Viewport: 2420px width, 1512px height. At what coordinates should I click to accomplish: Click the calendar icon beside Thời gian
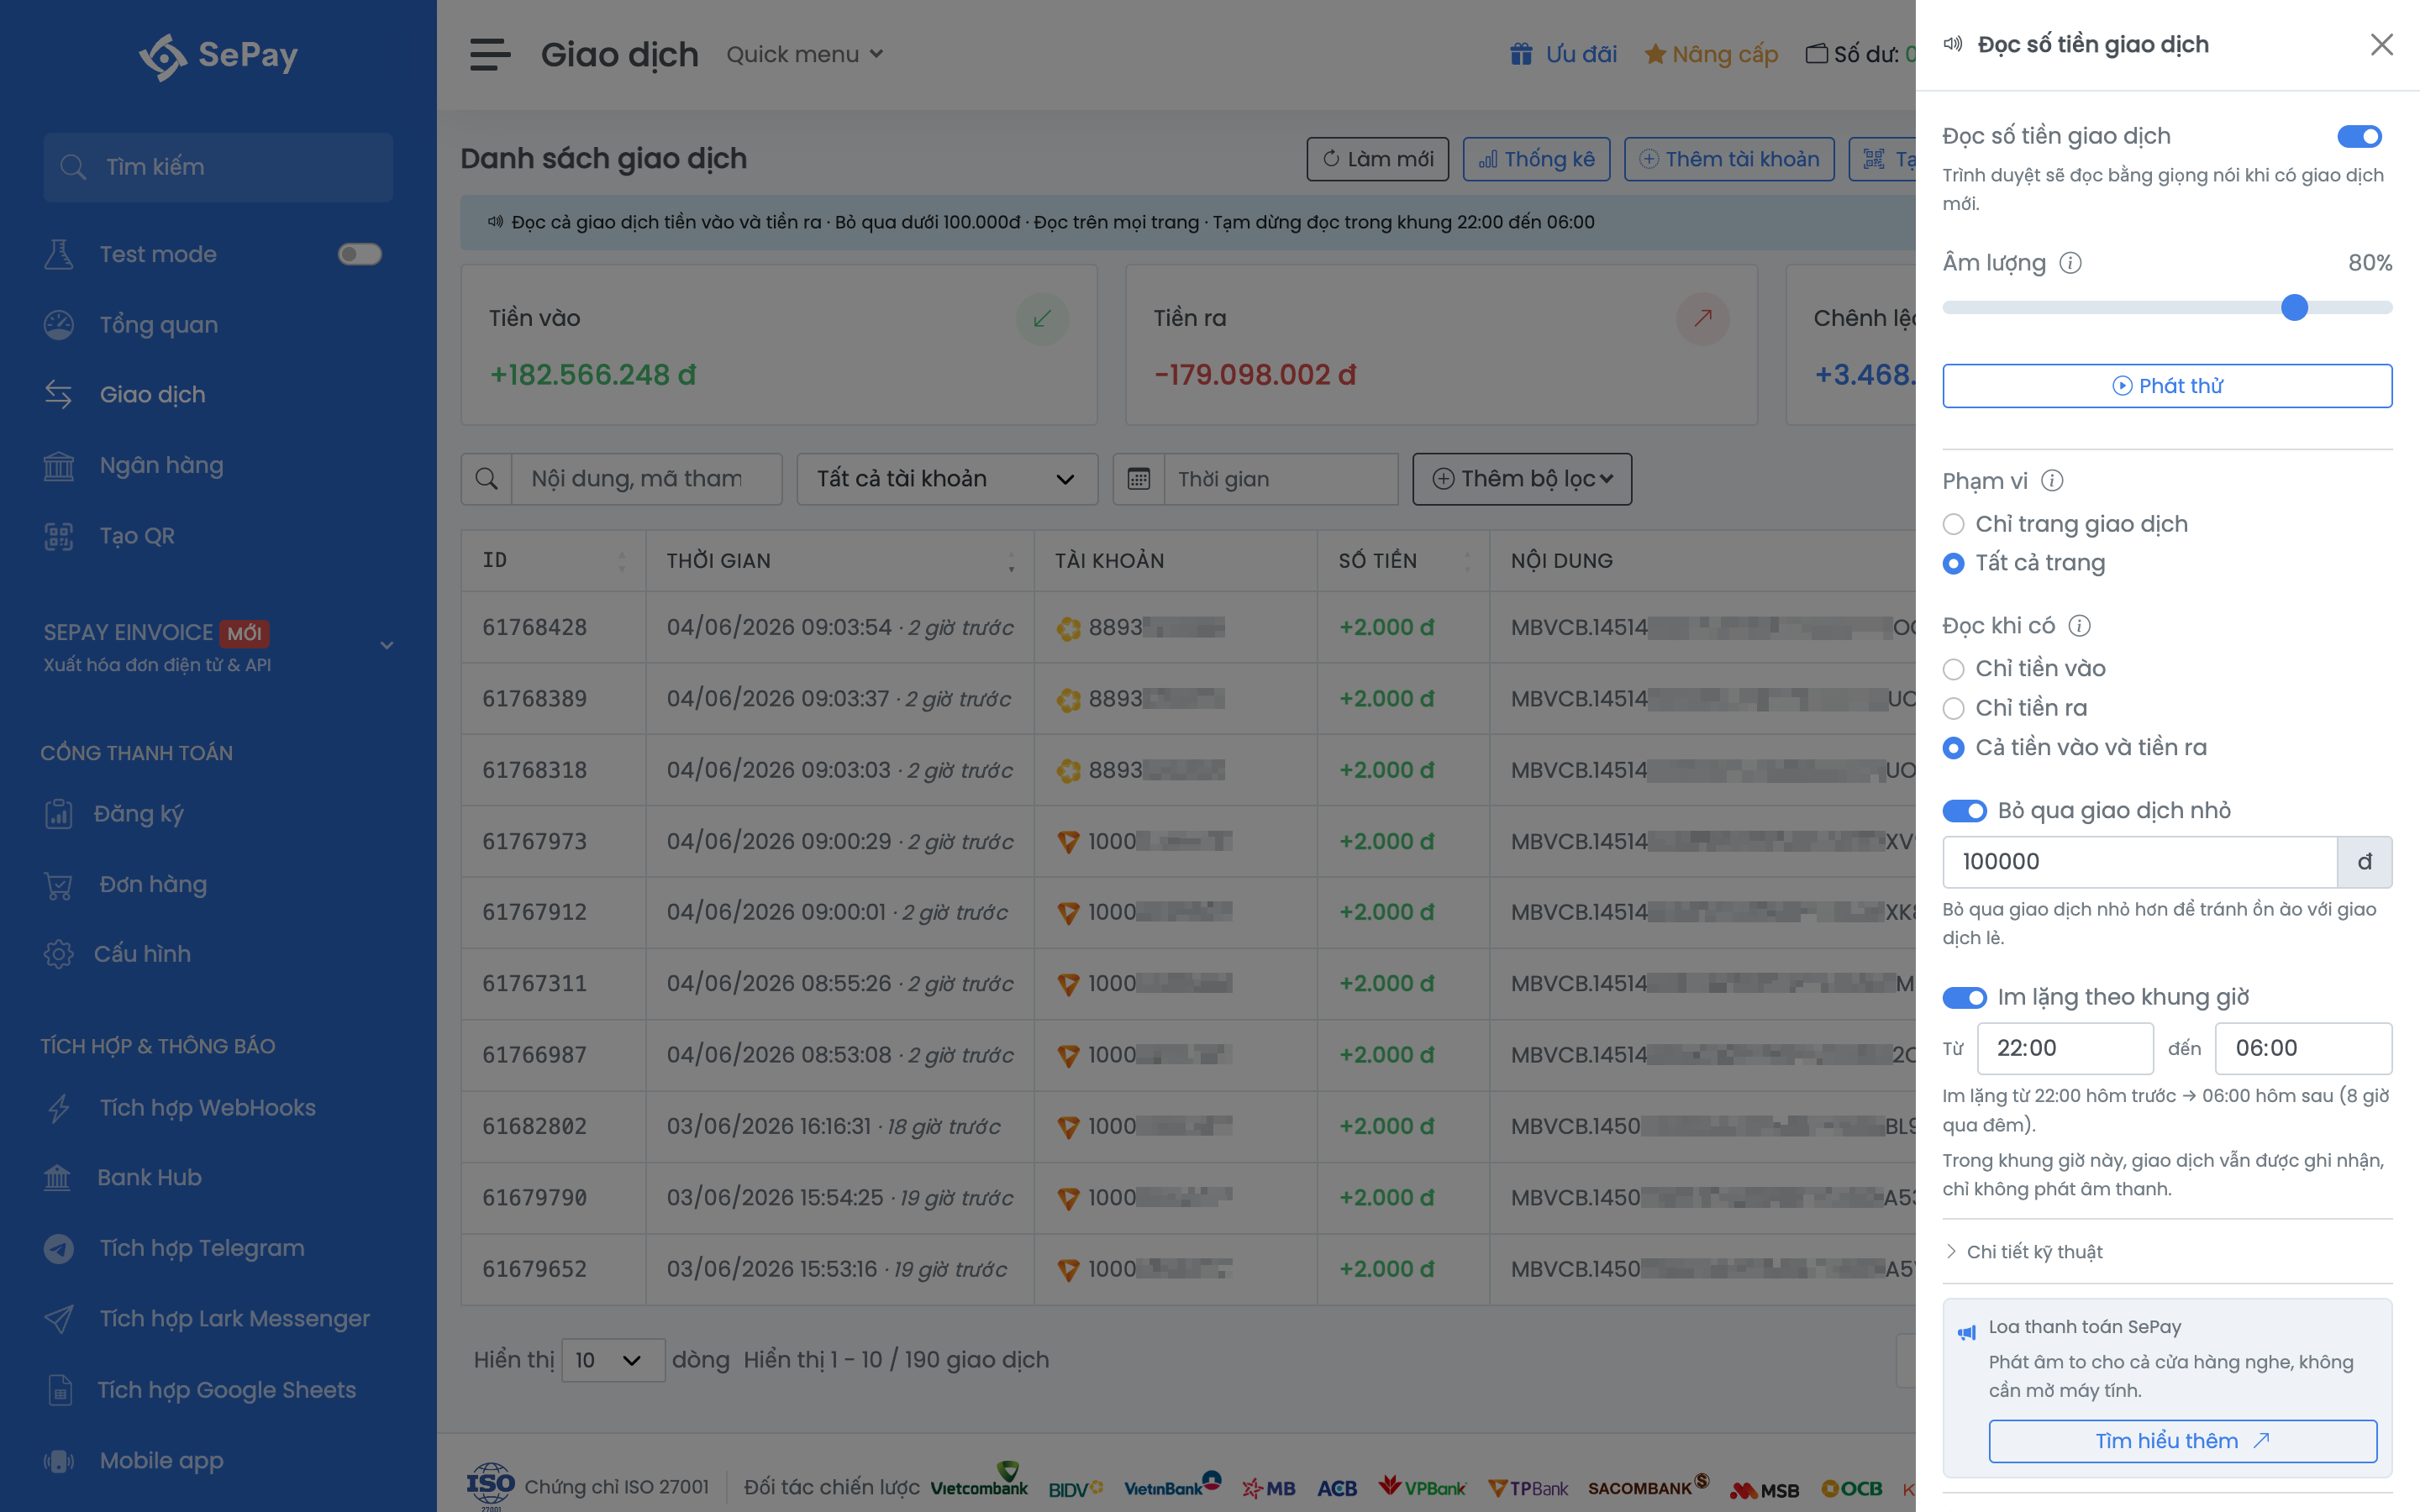1138,479
